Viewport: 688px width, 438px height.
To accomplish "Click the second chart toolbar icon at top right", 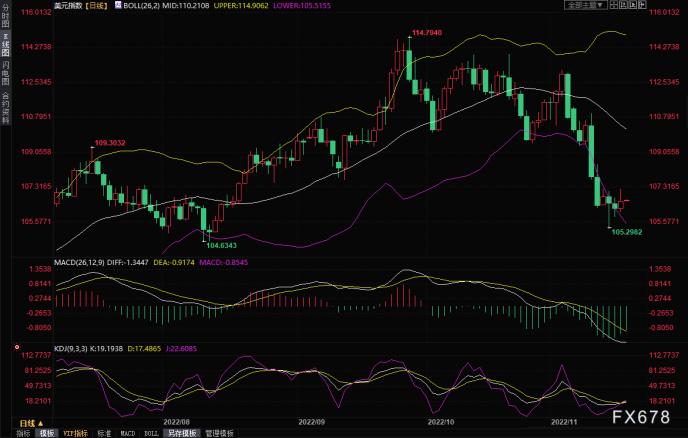I will point(624,5).
